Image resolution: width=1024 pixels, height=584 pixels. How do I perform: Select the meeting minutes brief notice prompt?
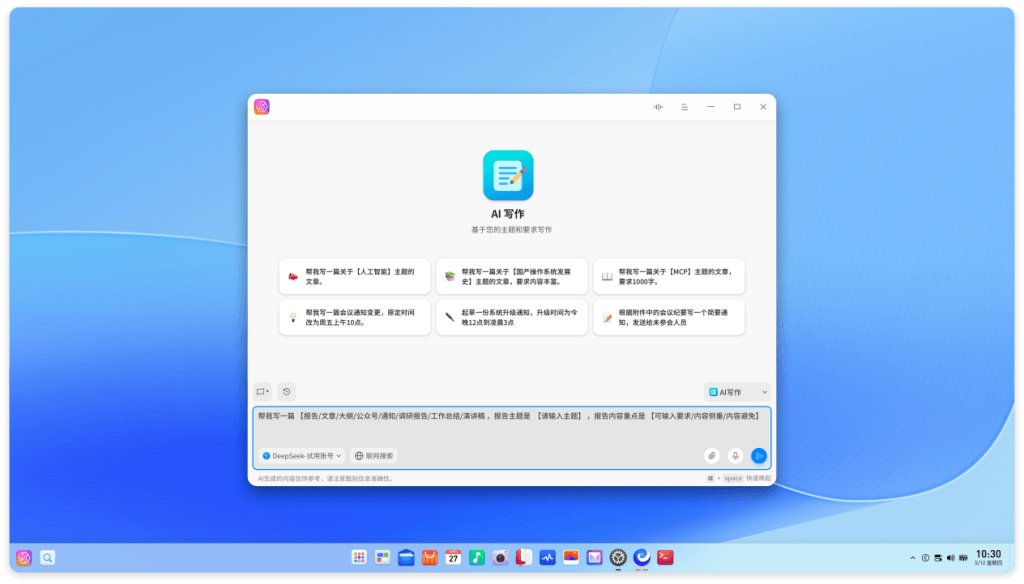669,317
